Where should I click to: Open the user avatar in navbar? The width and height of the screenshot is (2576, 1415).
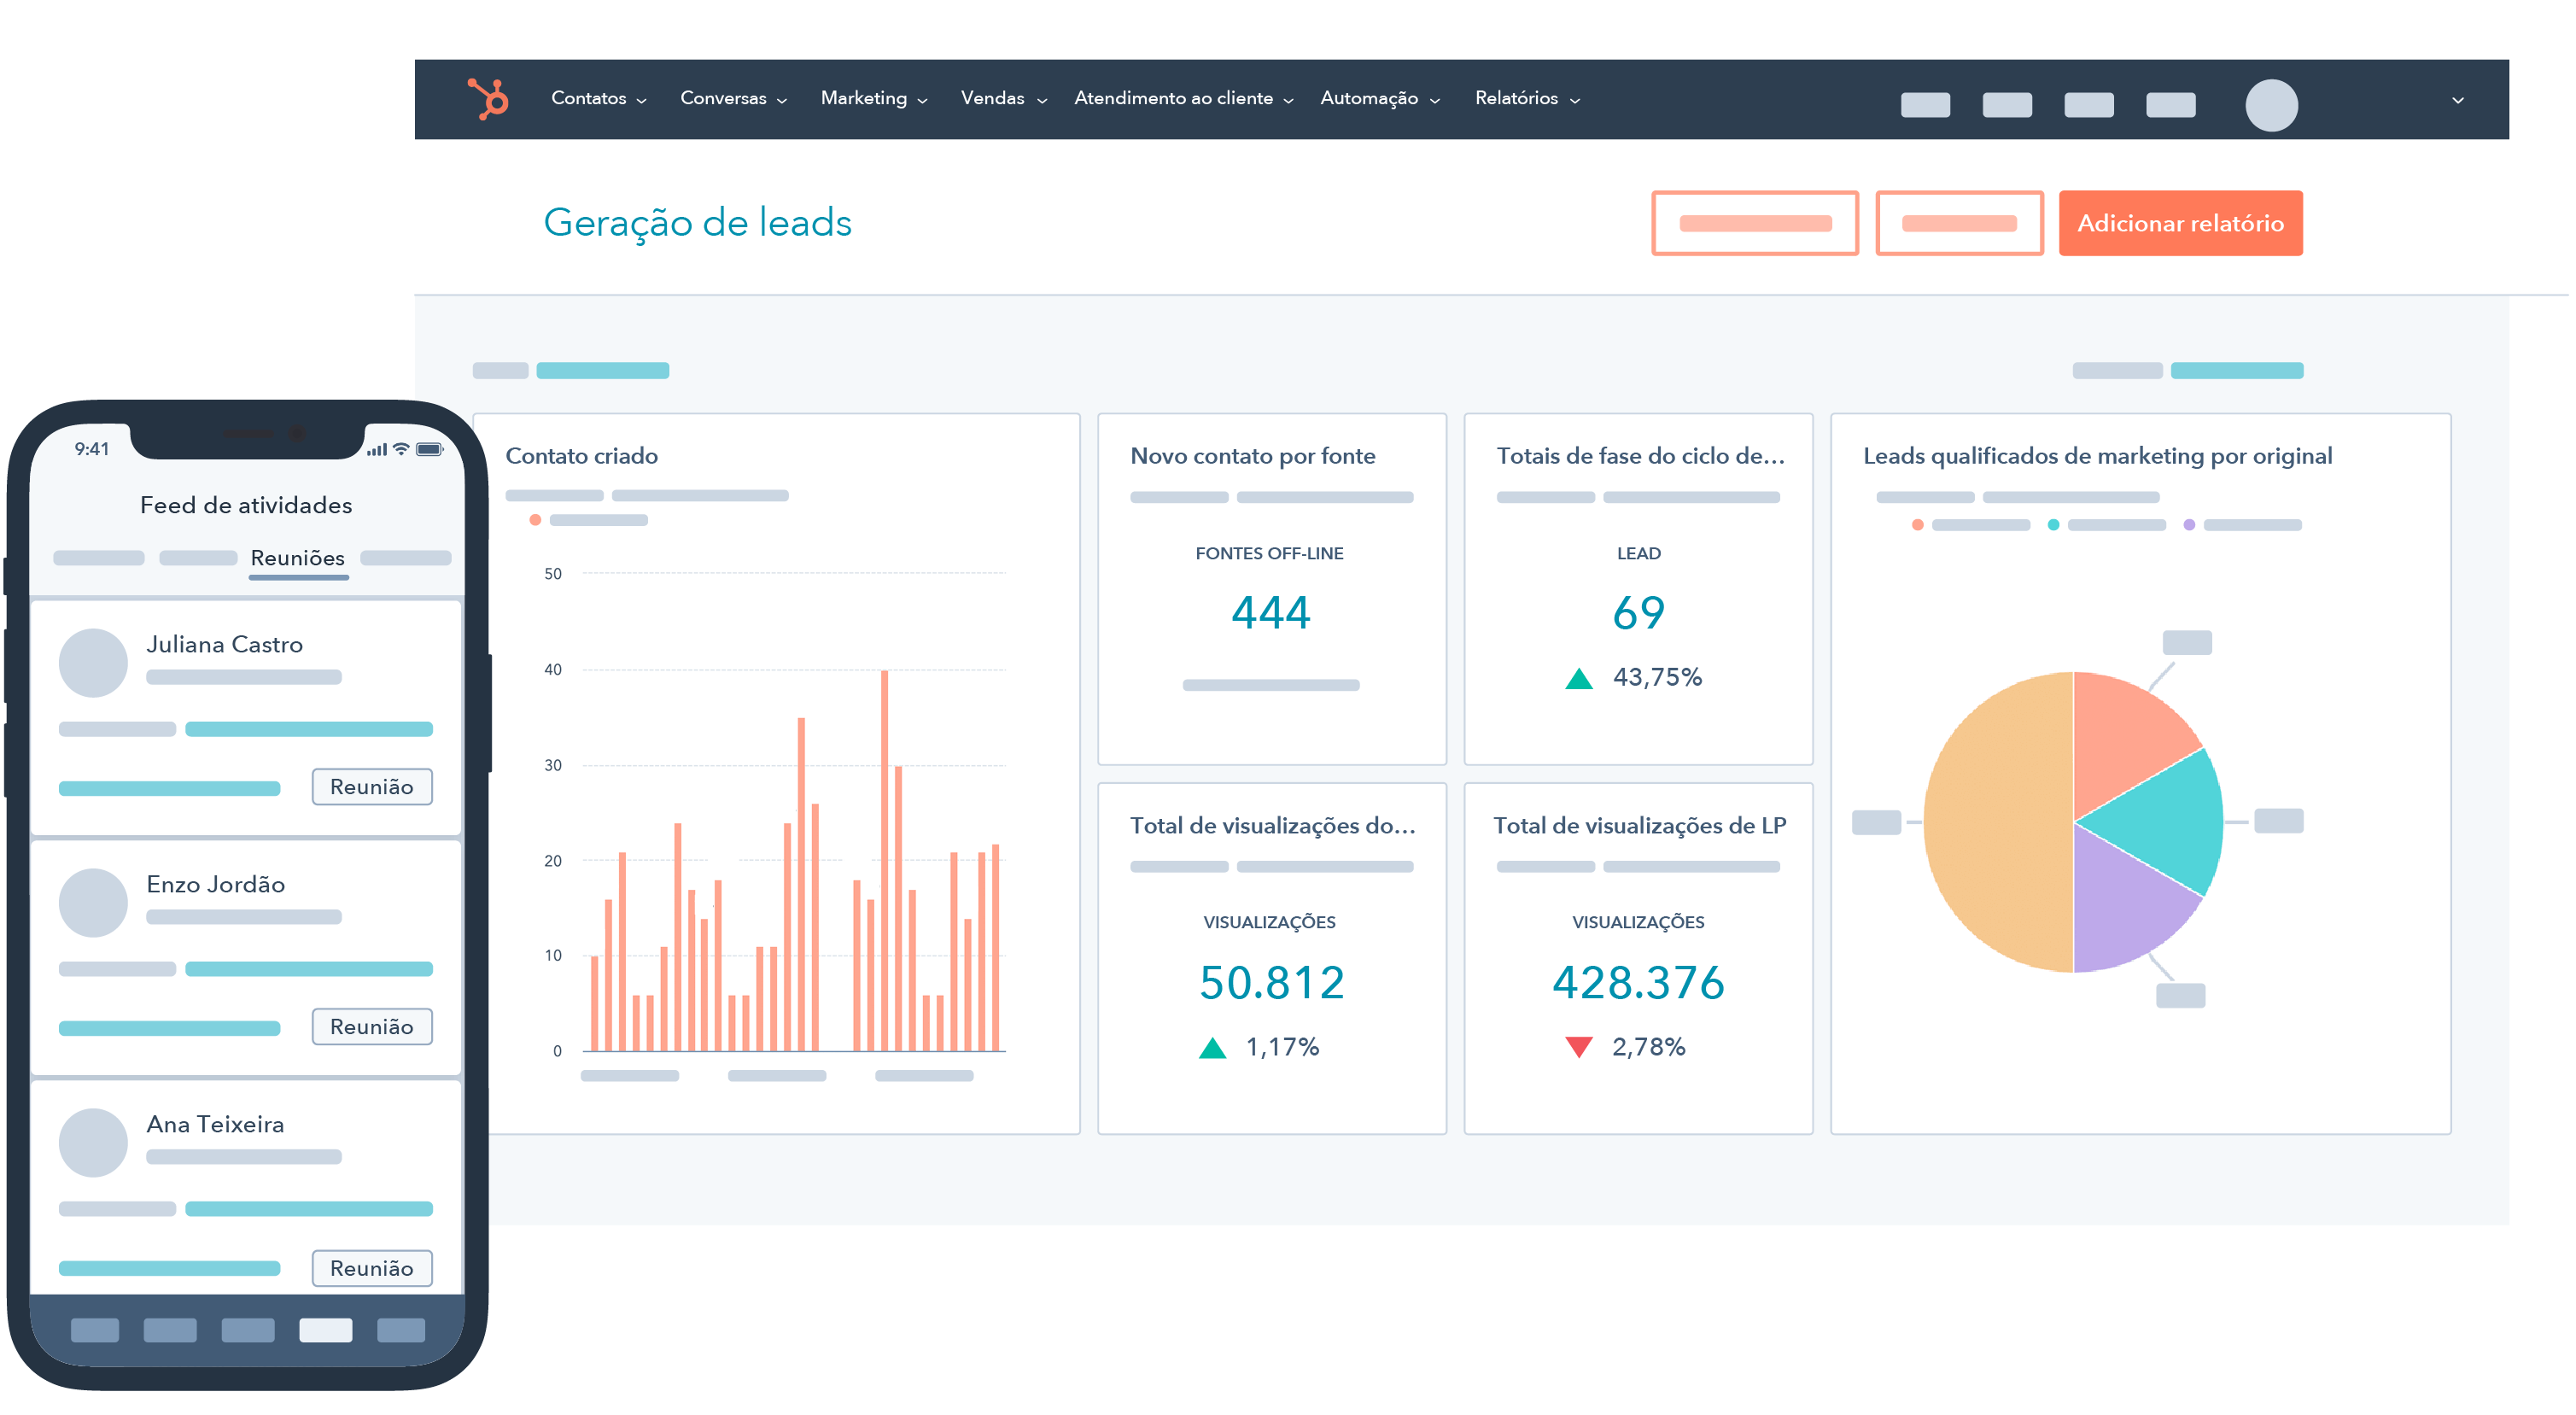tap(2270, 105)
